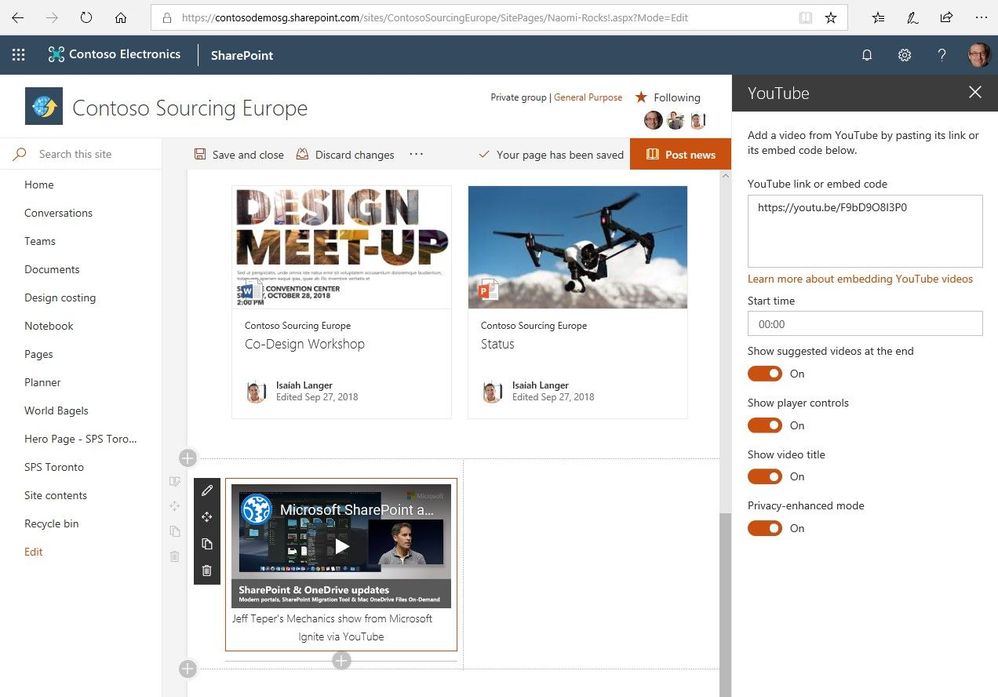Toggle Show suggested videos at the end
This screenshot has height=697, width=998.
(x=764, y=374)
